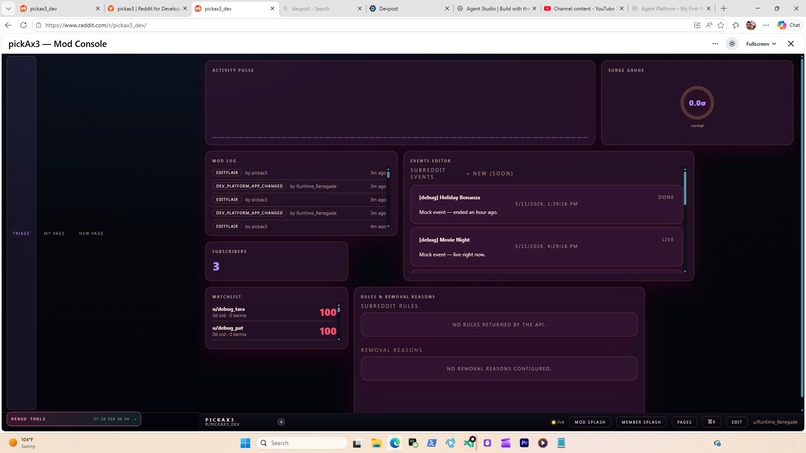Click first DEV_PLATFORM_APP_CHANGED log entry
Image resolution: width=806 pixels, height=453 pixels.
(298, 186)
